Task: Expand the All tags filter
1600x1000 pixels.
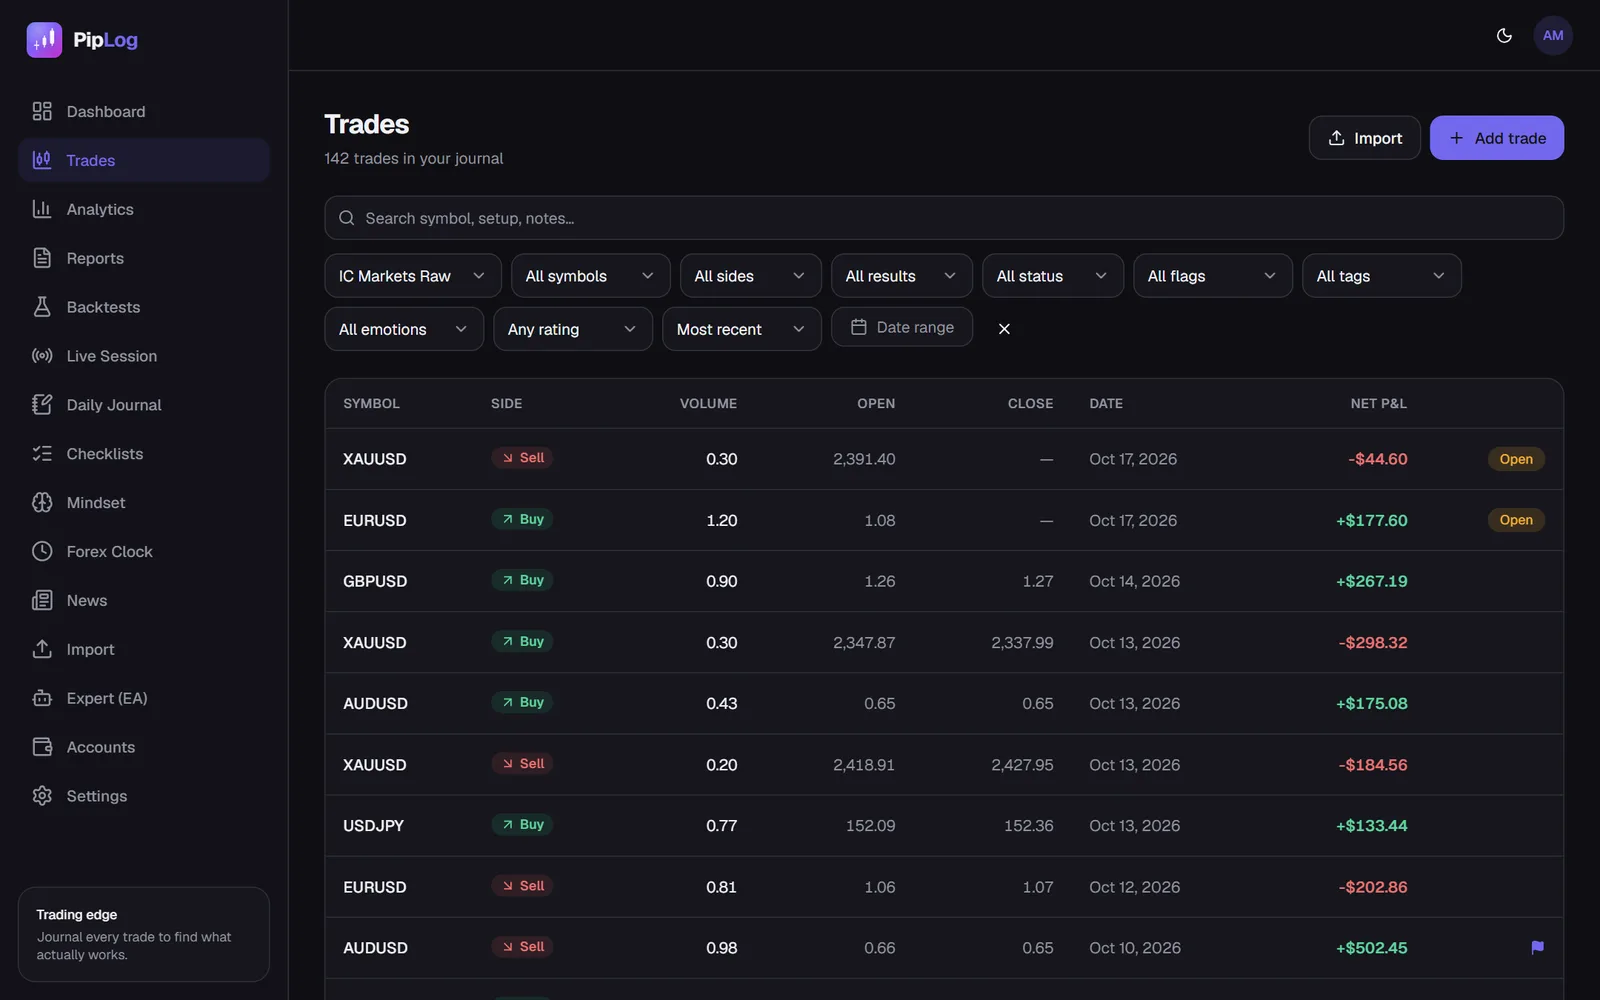Action: click(x=1381, y=276)
